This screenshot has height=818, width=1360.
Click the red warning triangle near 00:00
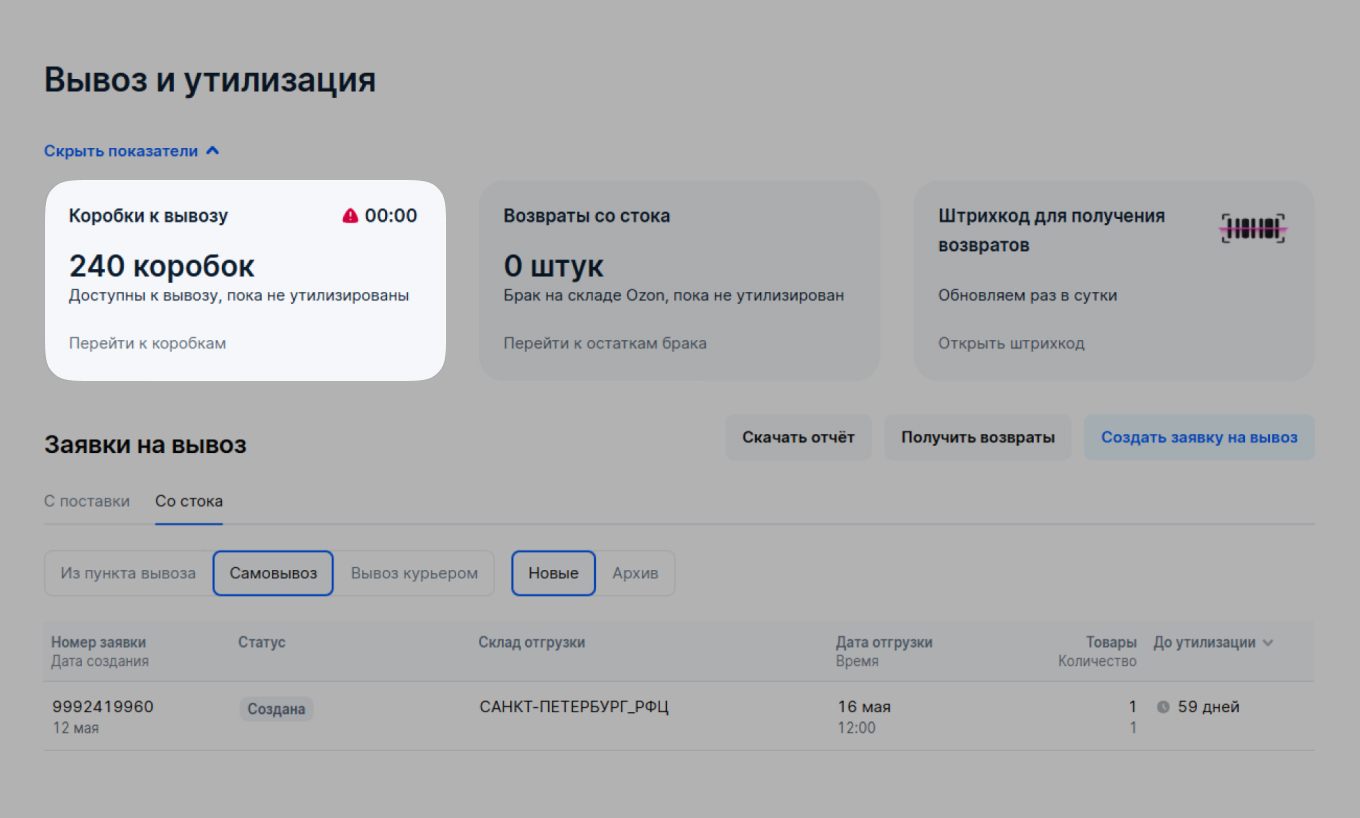[349, 214]
